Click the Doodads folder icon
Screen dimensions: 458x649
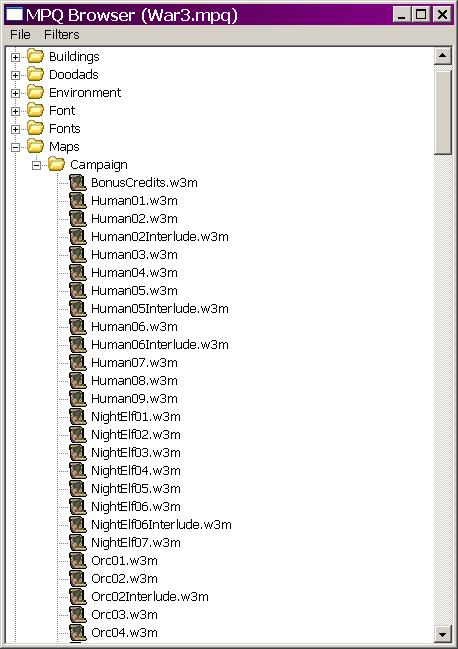tap(36, 75)
